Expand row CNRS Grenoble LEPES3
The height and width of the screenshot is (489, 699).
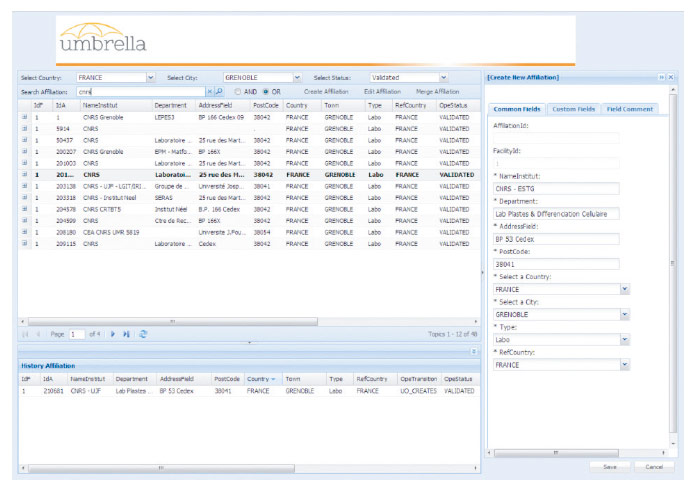pos(25,117)
